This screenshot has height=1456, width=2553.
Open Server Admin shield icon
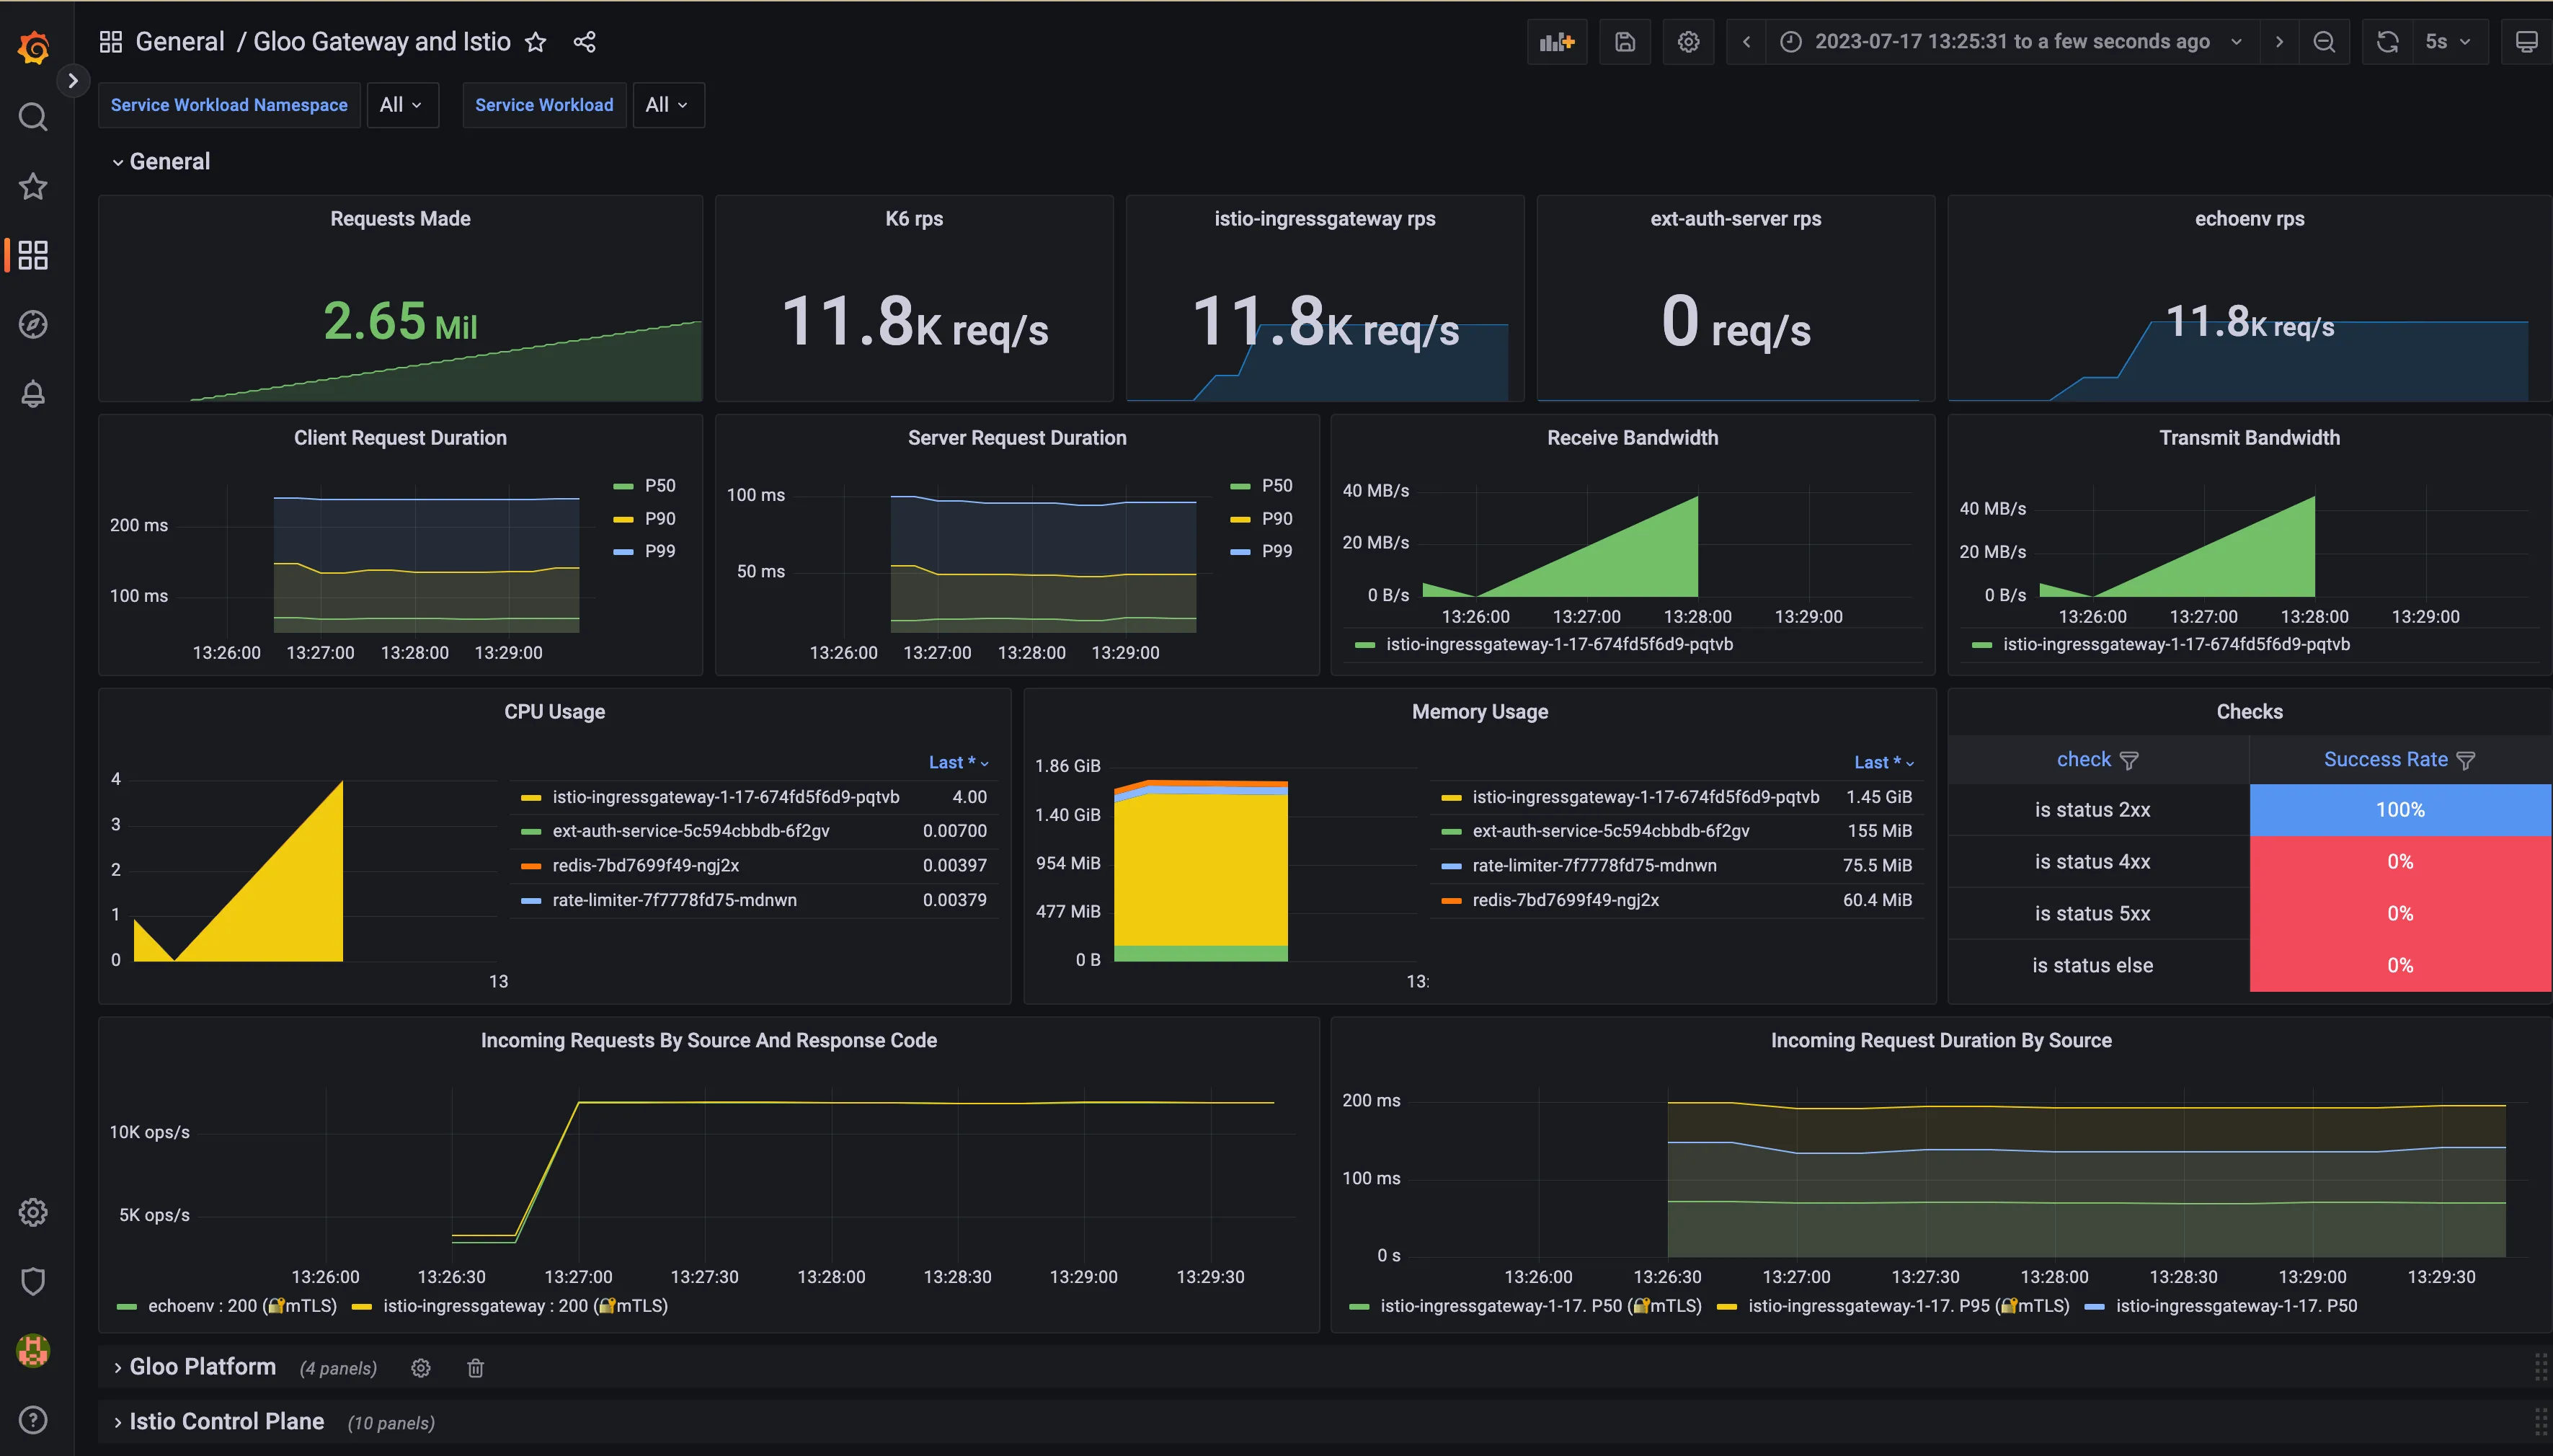[x=33, y=1281]
